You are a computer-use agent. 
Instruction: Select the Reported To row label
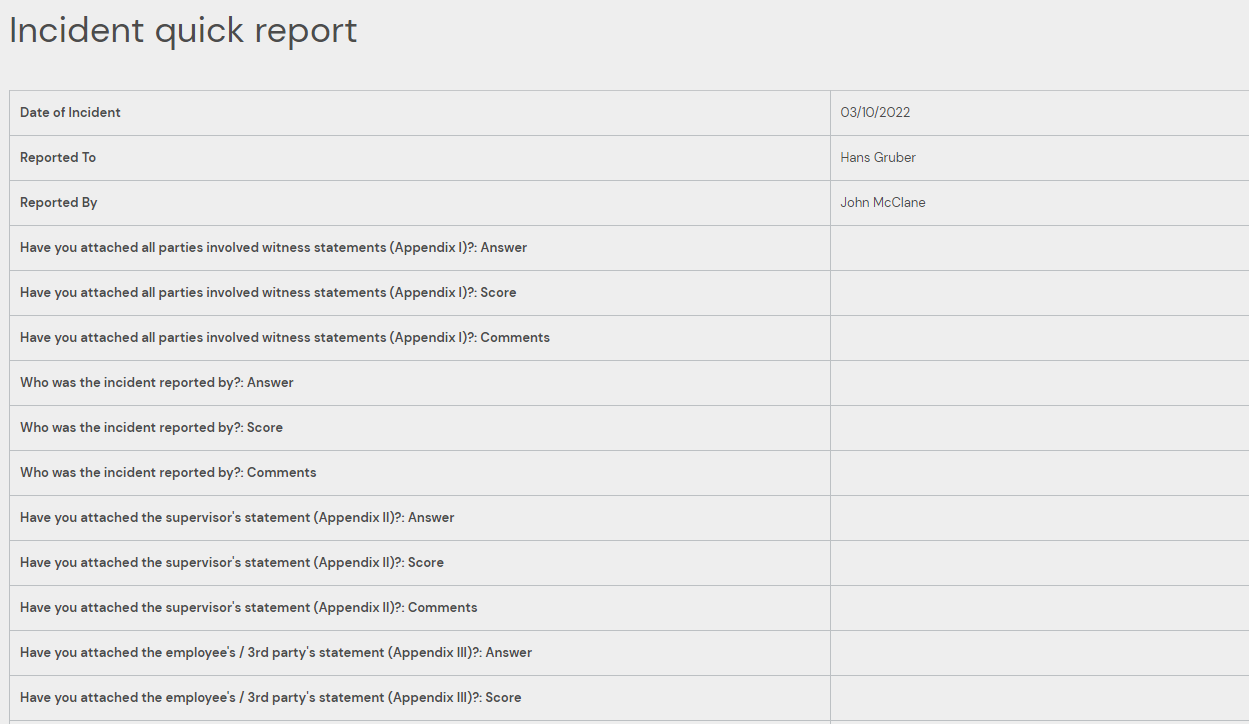pyautogui.click(x=58, y=158)
